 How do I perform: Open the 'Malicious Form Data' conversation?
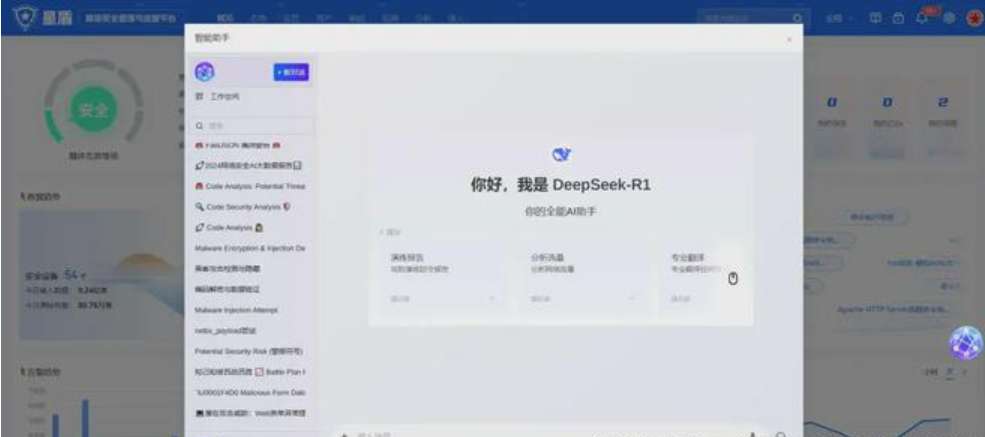[x=249, y=392]
